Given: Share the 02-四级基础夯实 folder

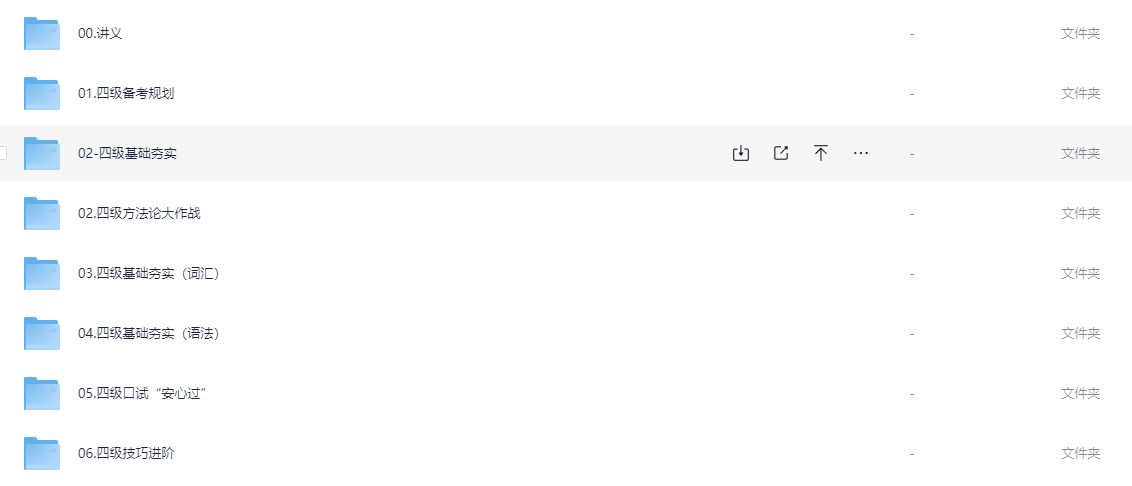Looking at the screenshot, I should tap(780, 153).
